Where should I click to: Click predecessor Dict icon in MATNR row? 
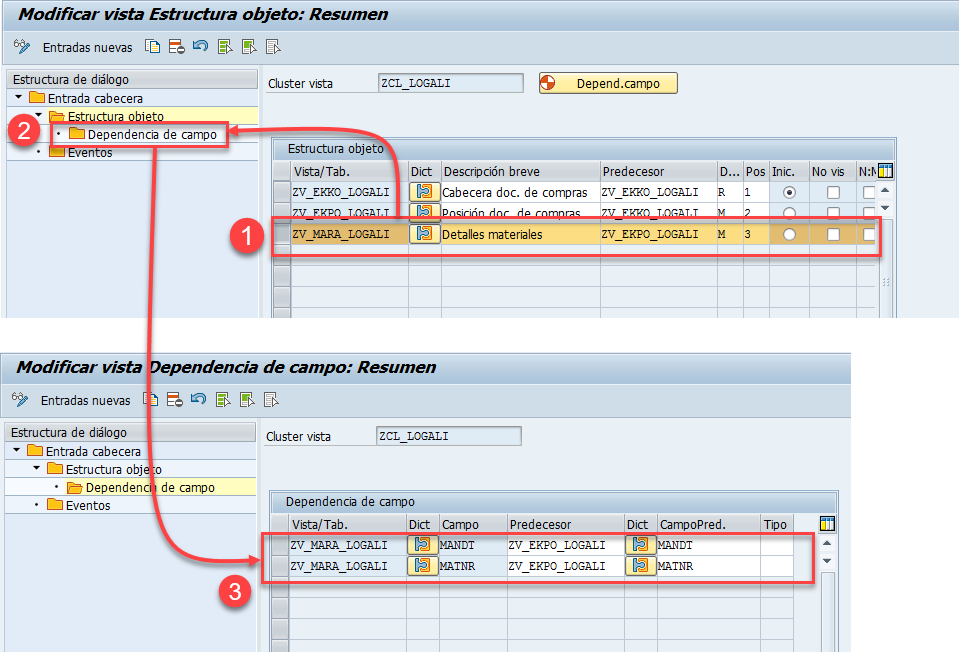click(x=640, y=566)
